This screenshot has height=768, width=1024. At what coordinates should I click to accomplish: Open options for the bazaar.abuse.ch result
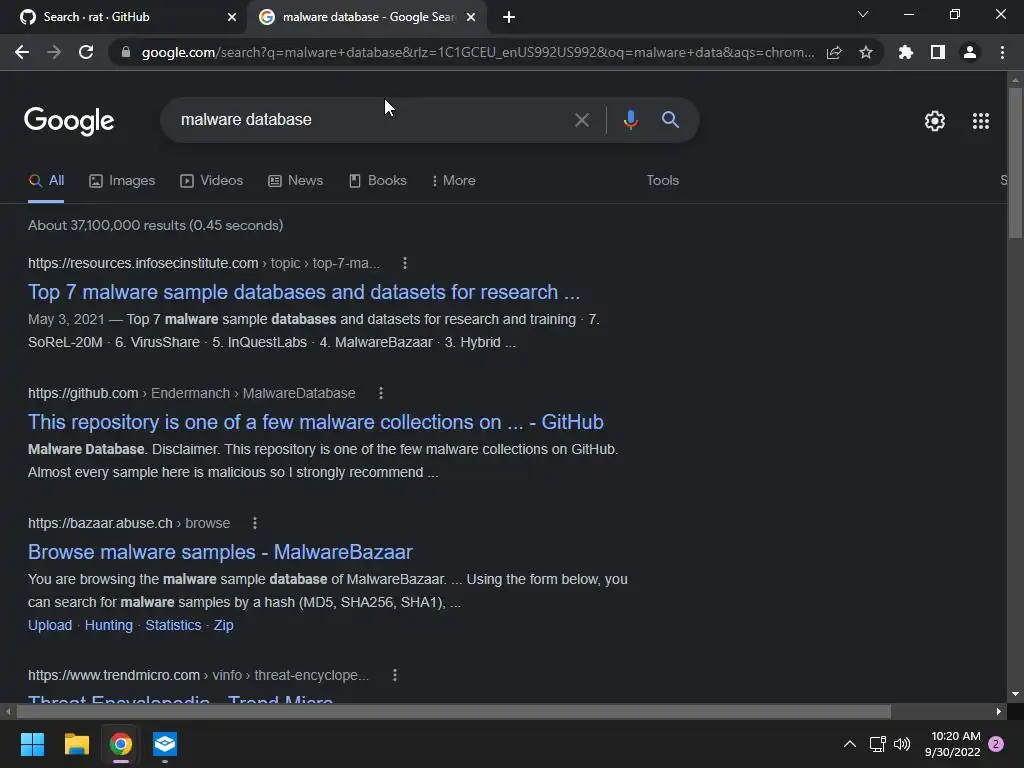pos(255,523)
